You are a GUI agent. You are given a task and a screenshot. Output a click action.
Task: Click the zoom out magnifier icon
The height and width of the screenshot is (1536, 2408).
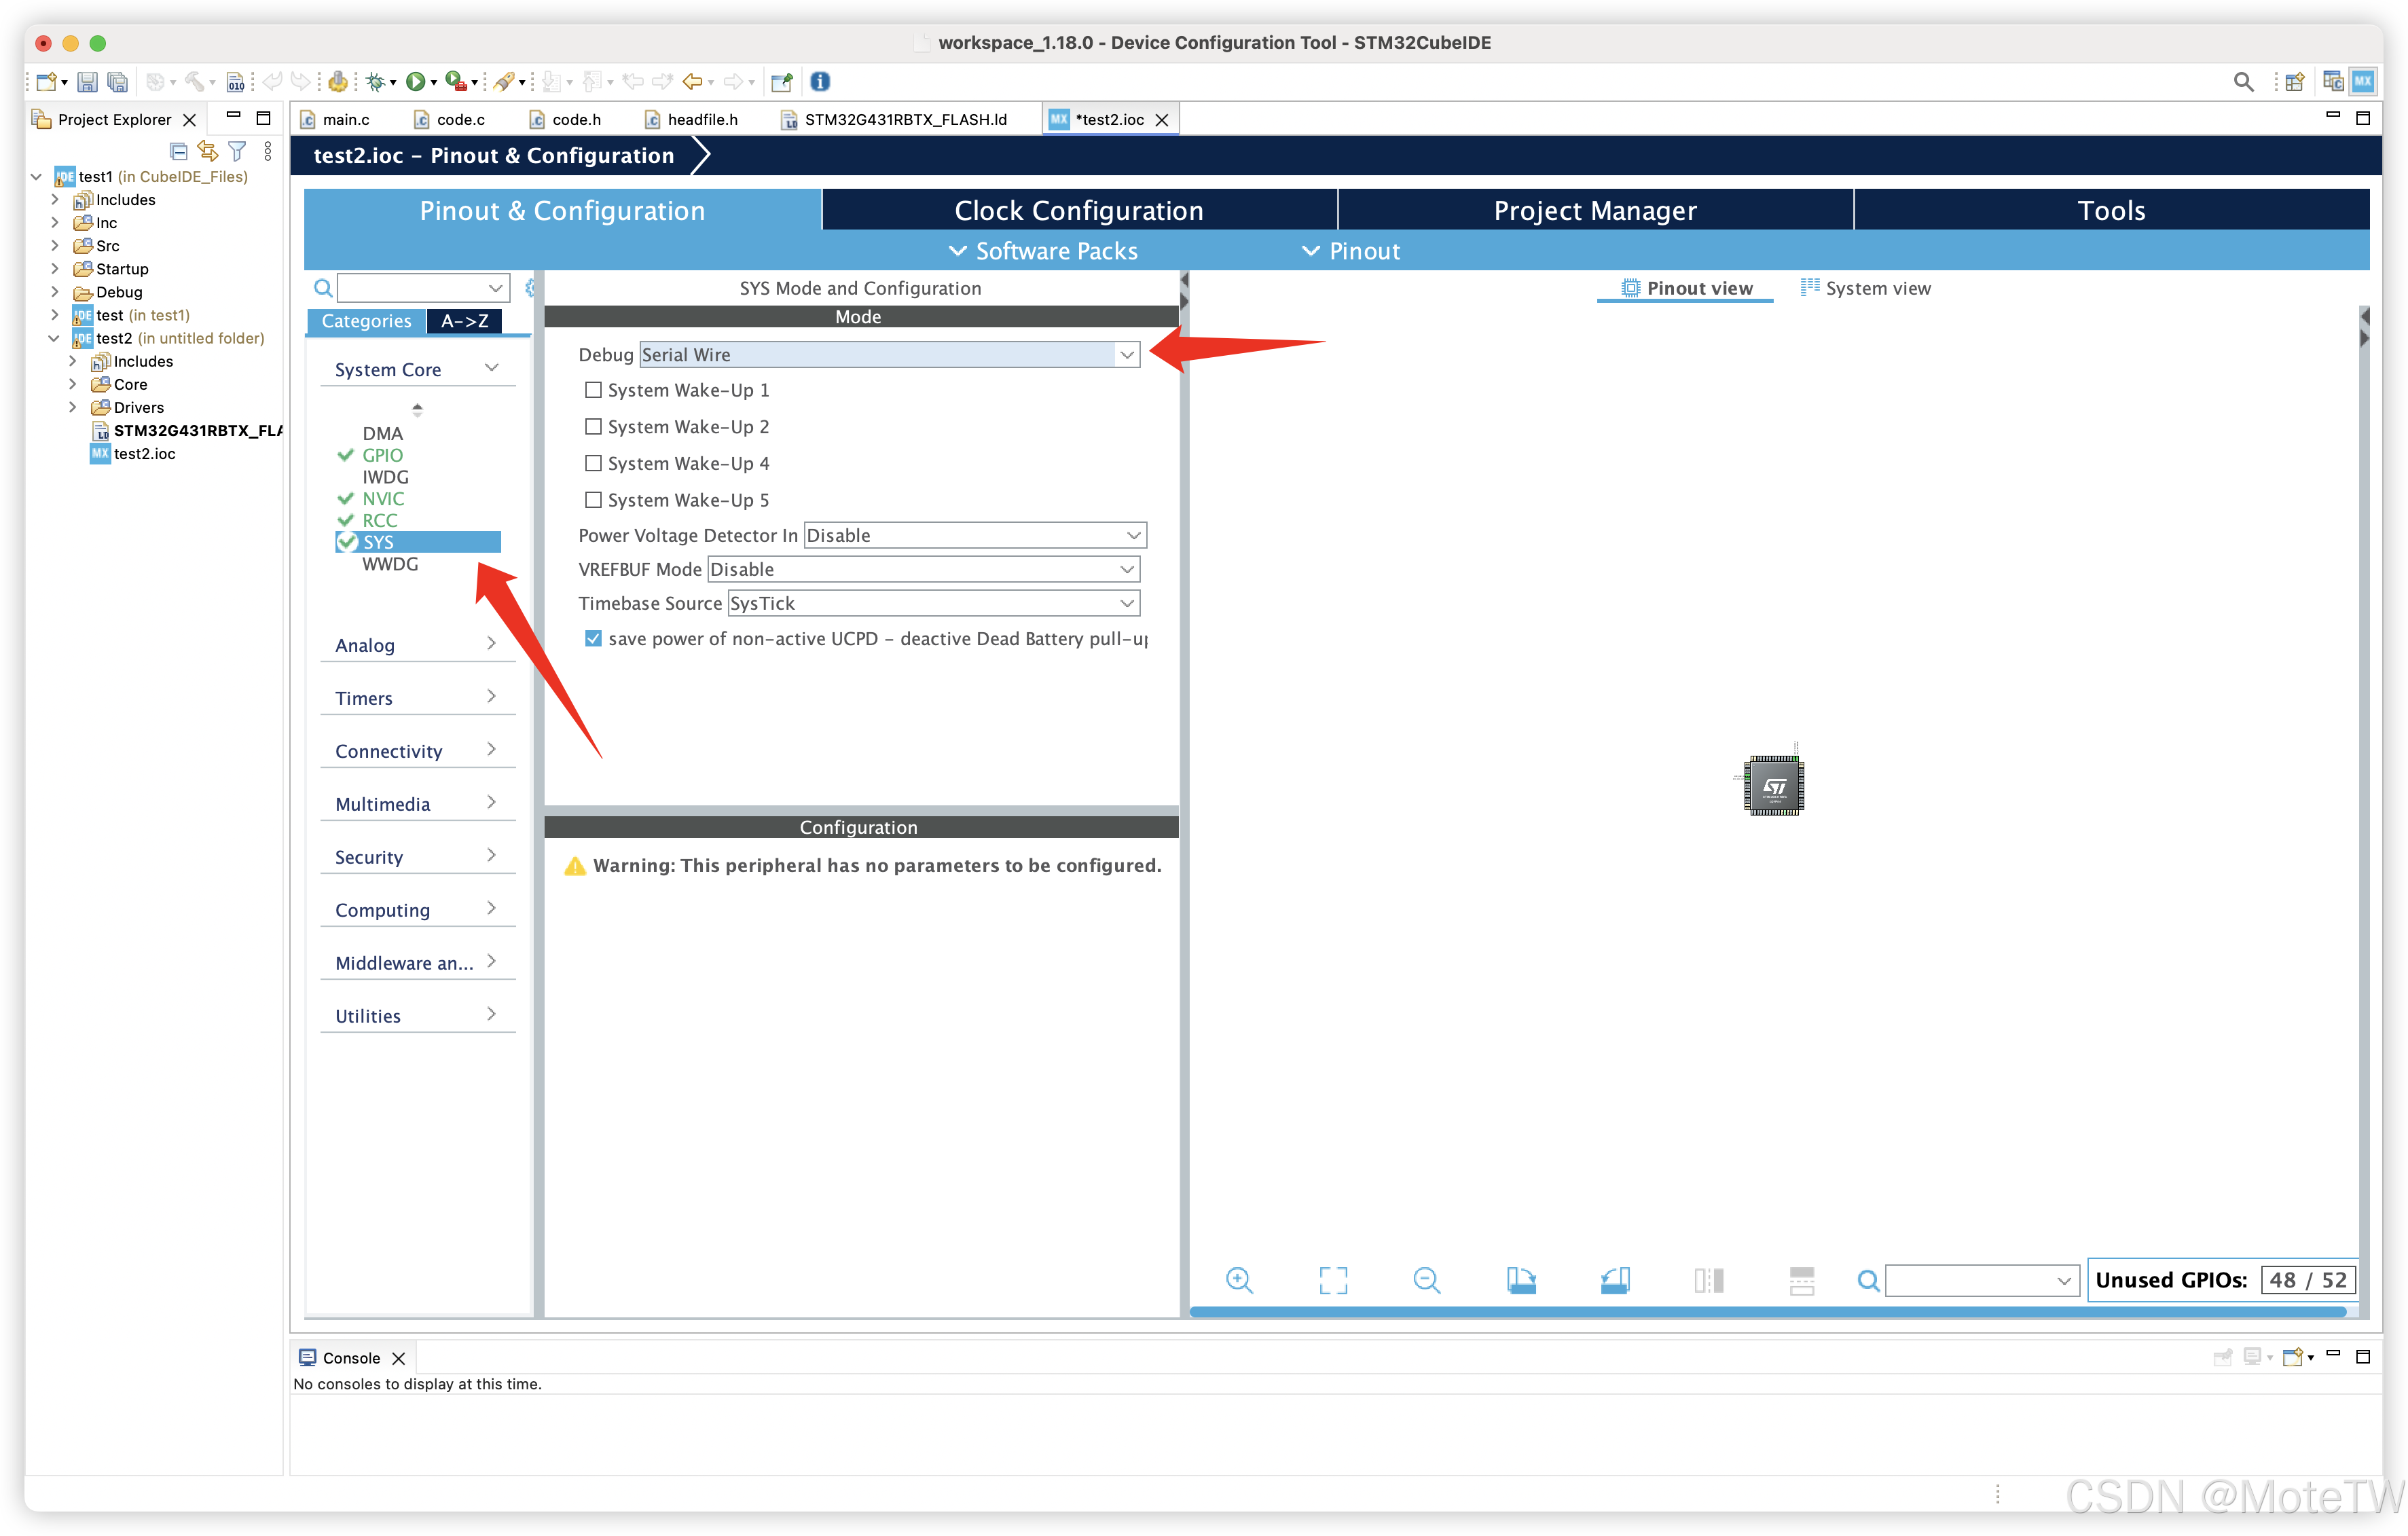tap(1426, 1280)
